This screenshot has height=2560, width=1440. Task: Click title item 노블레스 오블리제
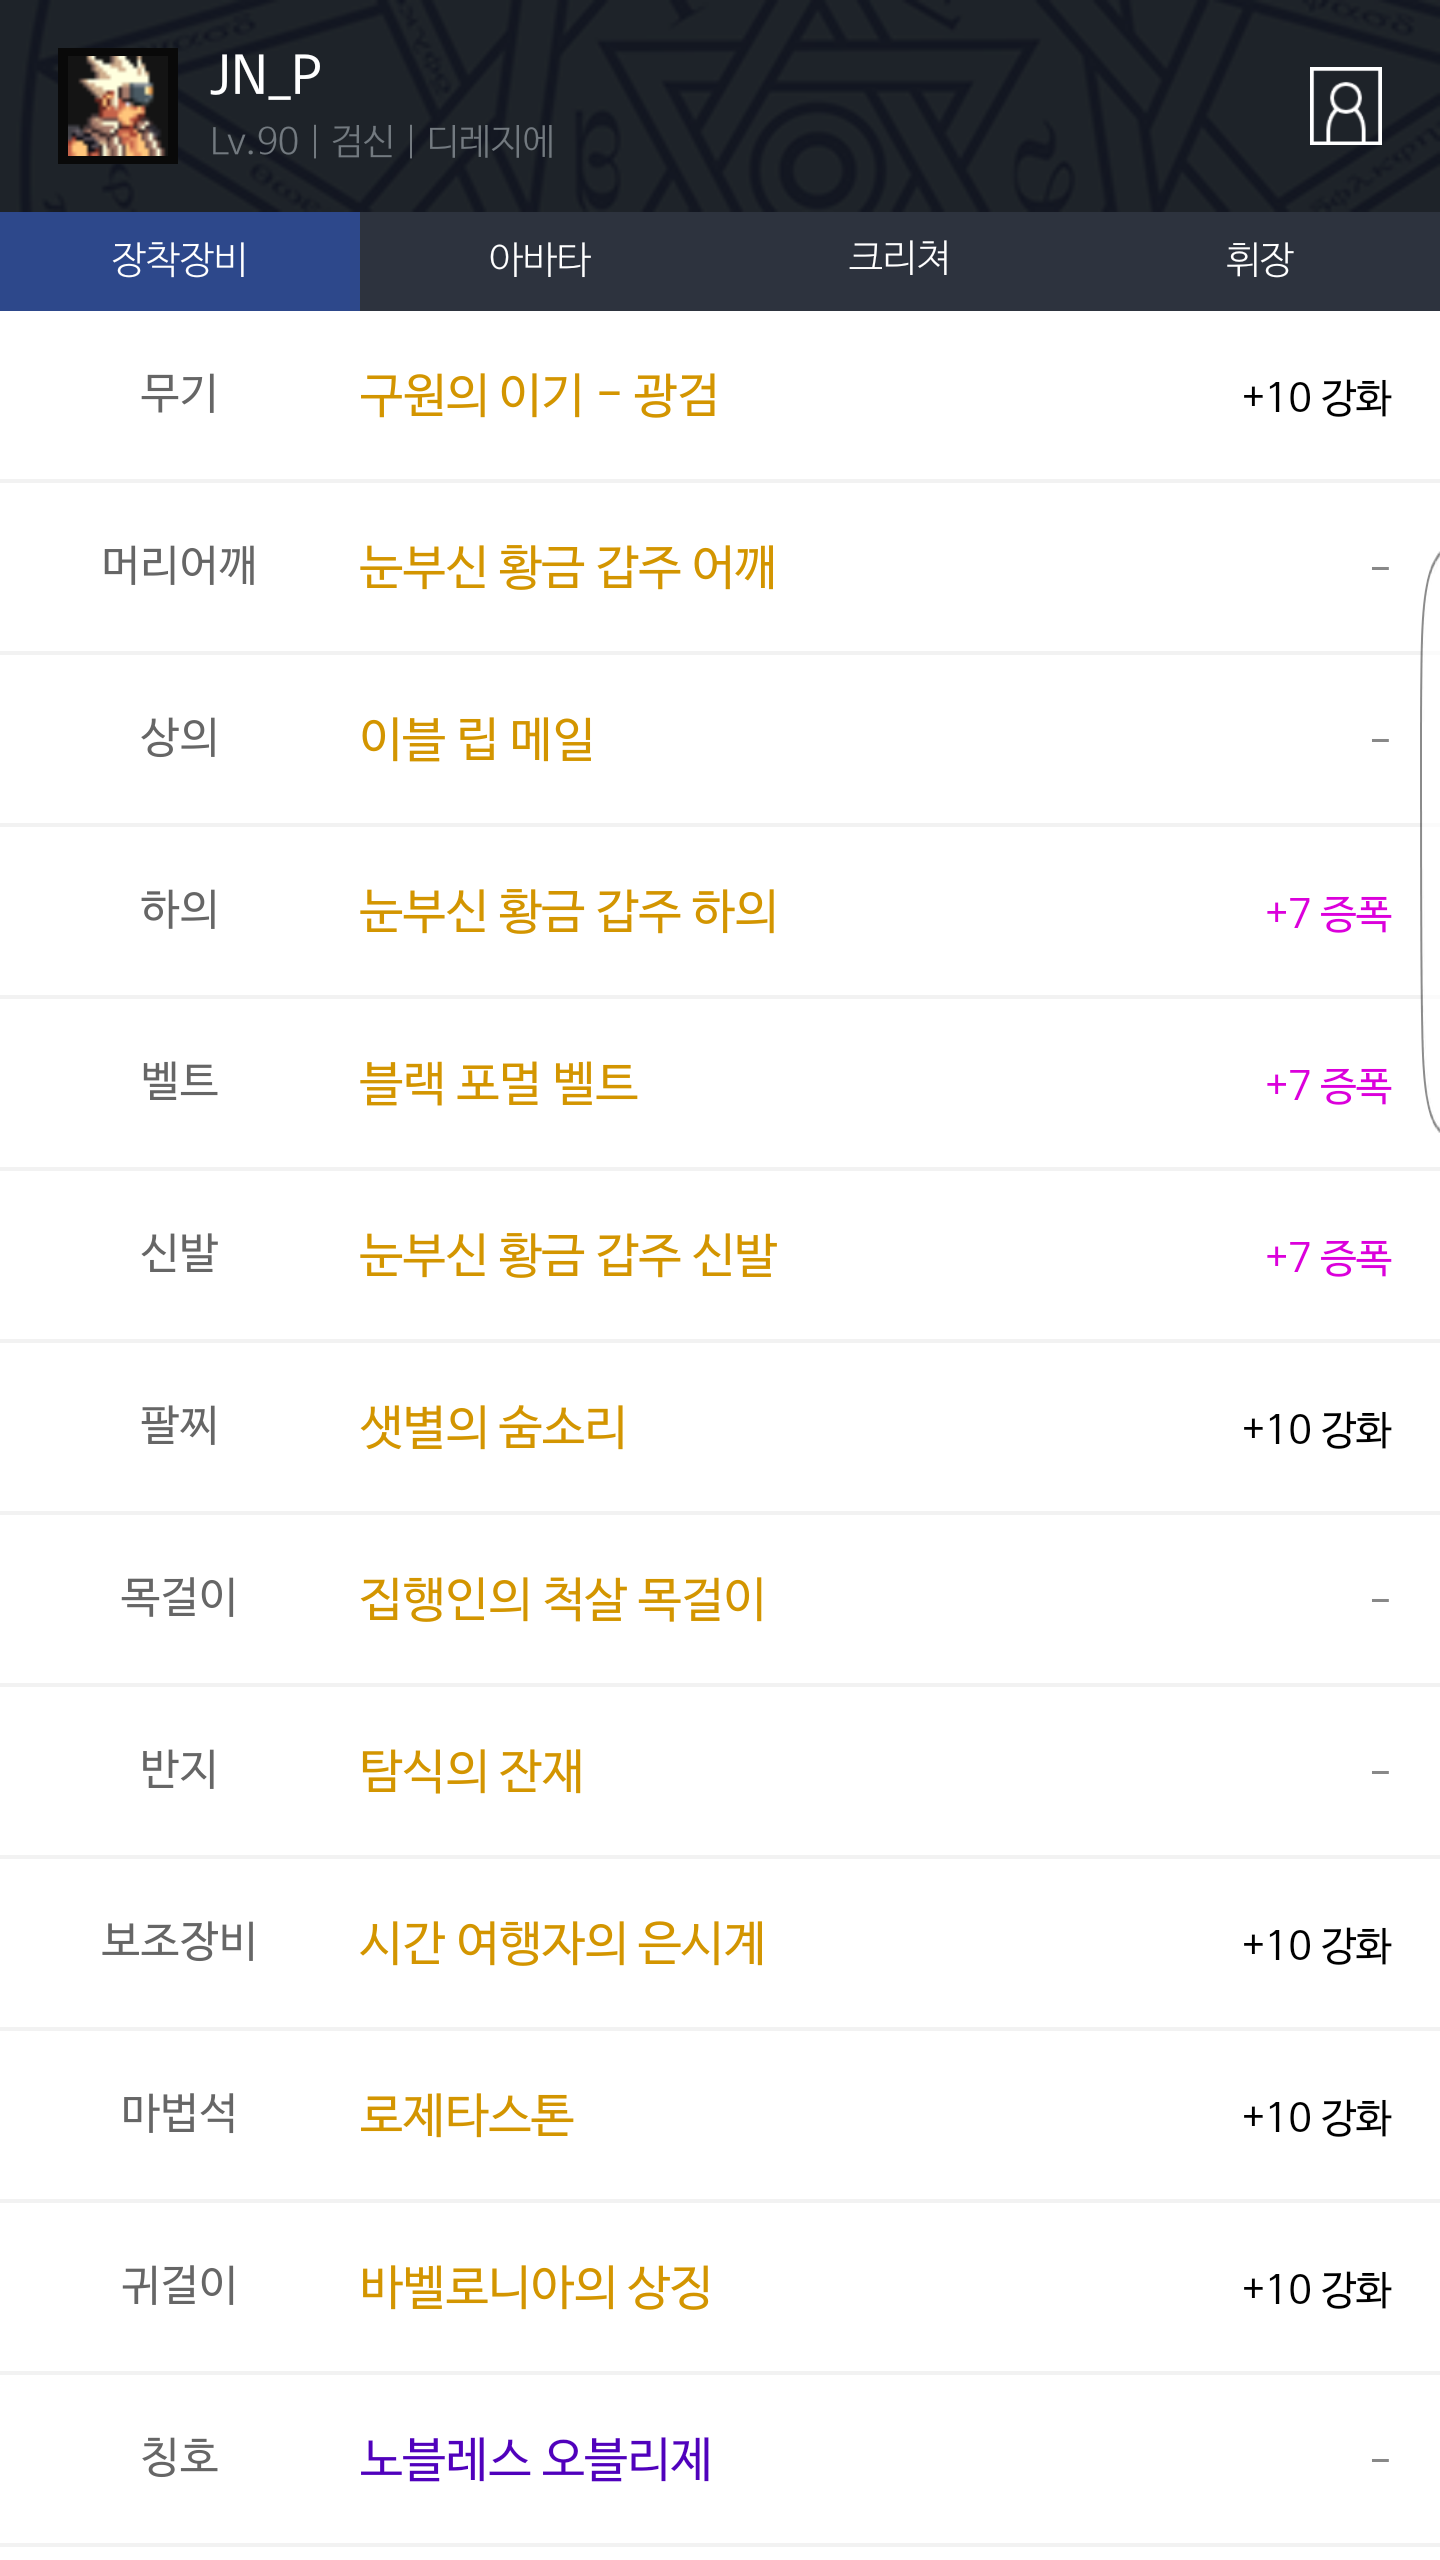click(x=536, y=2459)
